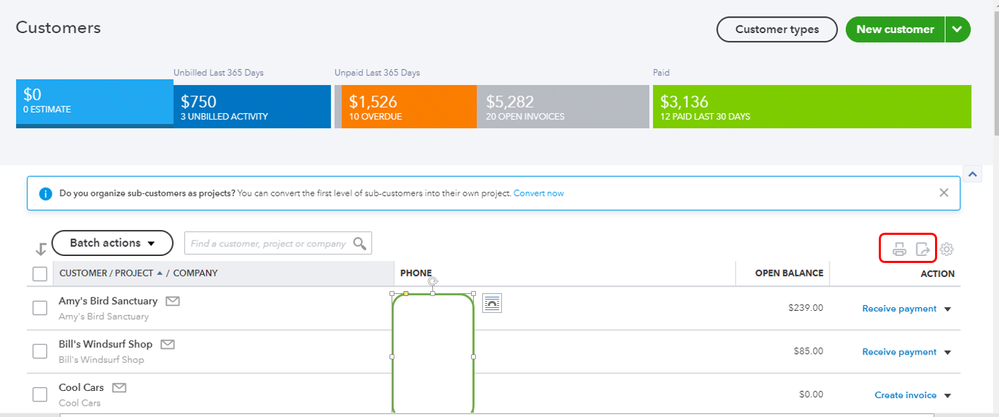Click the Customer types button

[x=777, y=29]
